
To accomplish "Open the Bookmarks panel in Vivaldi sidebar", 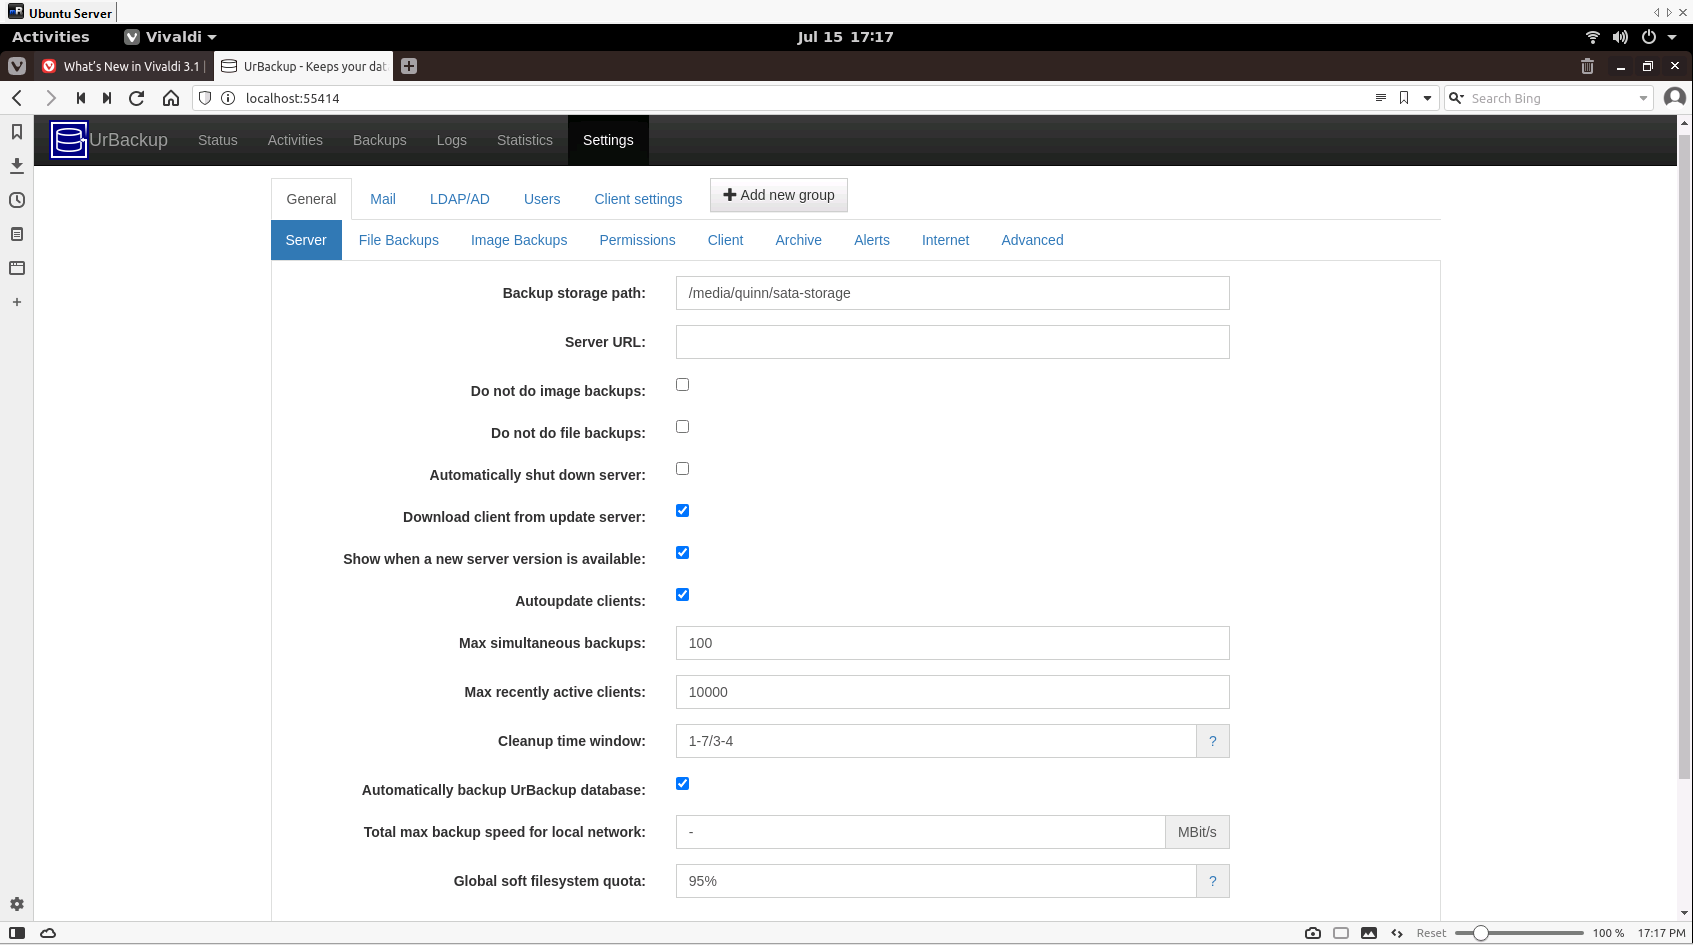I will click(x=16, y=130).
